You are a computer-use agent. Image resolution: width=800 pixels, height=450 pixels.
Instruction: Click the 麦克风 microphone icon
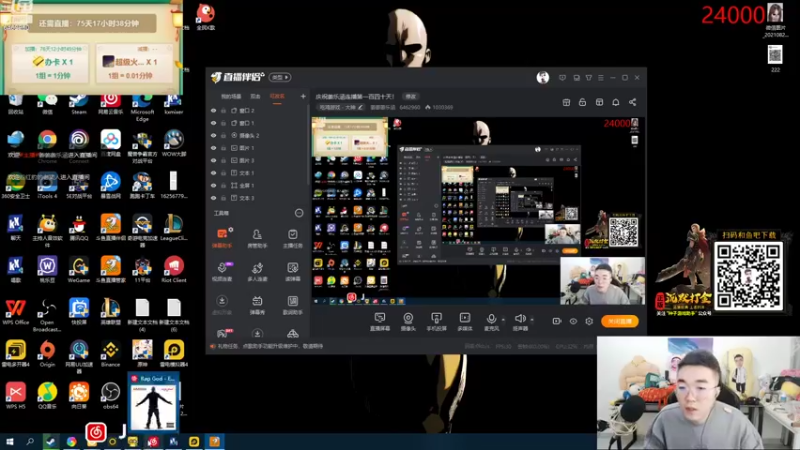pos(491,319)
